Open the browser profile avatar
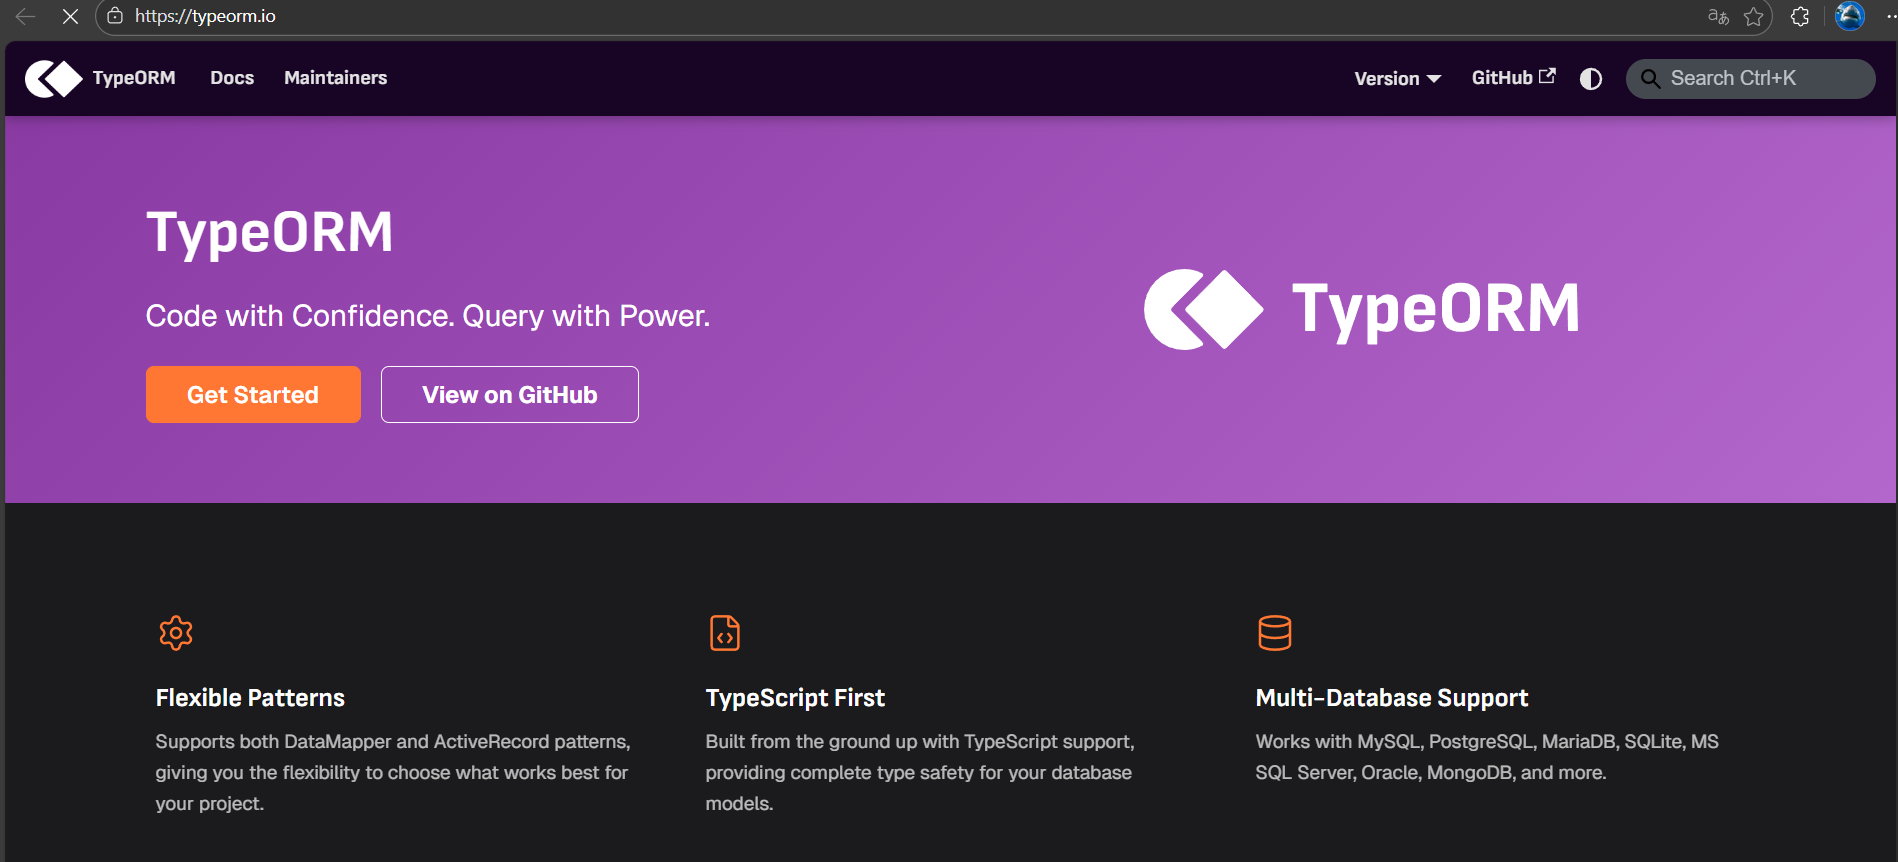The image size is (1898, 862). (1850, 16)
